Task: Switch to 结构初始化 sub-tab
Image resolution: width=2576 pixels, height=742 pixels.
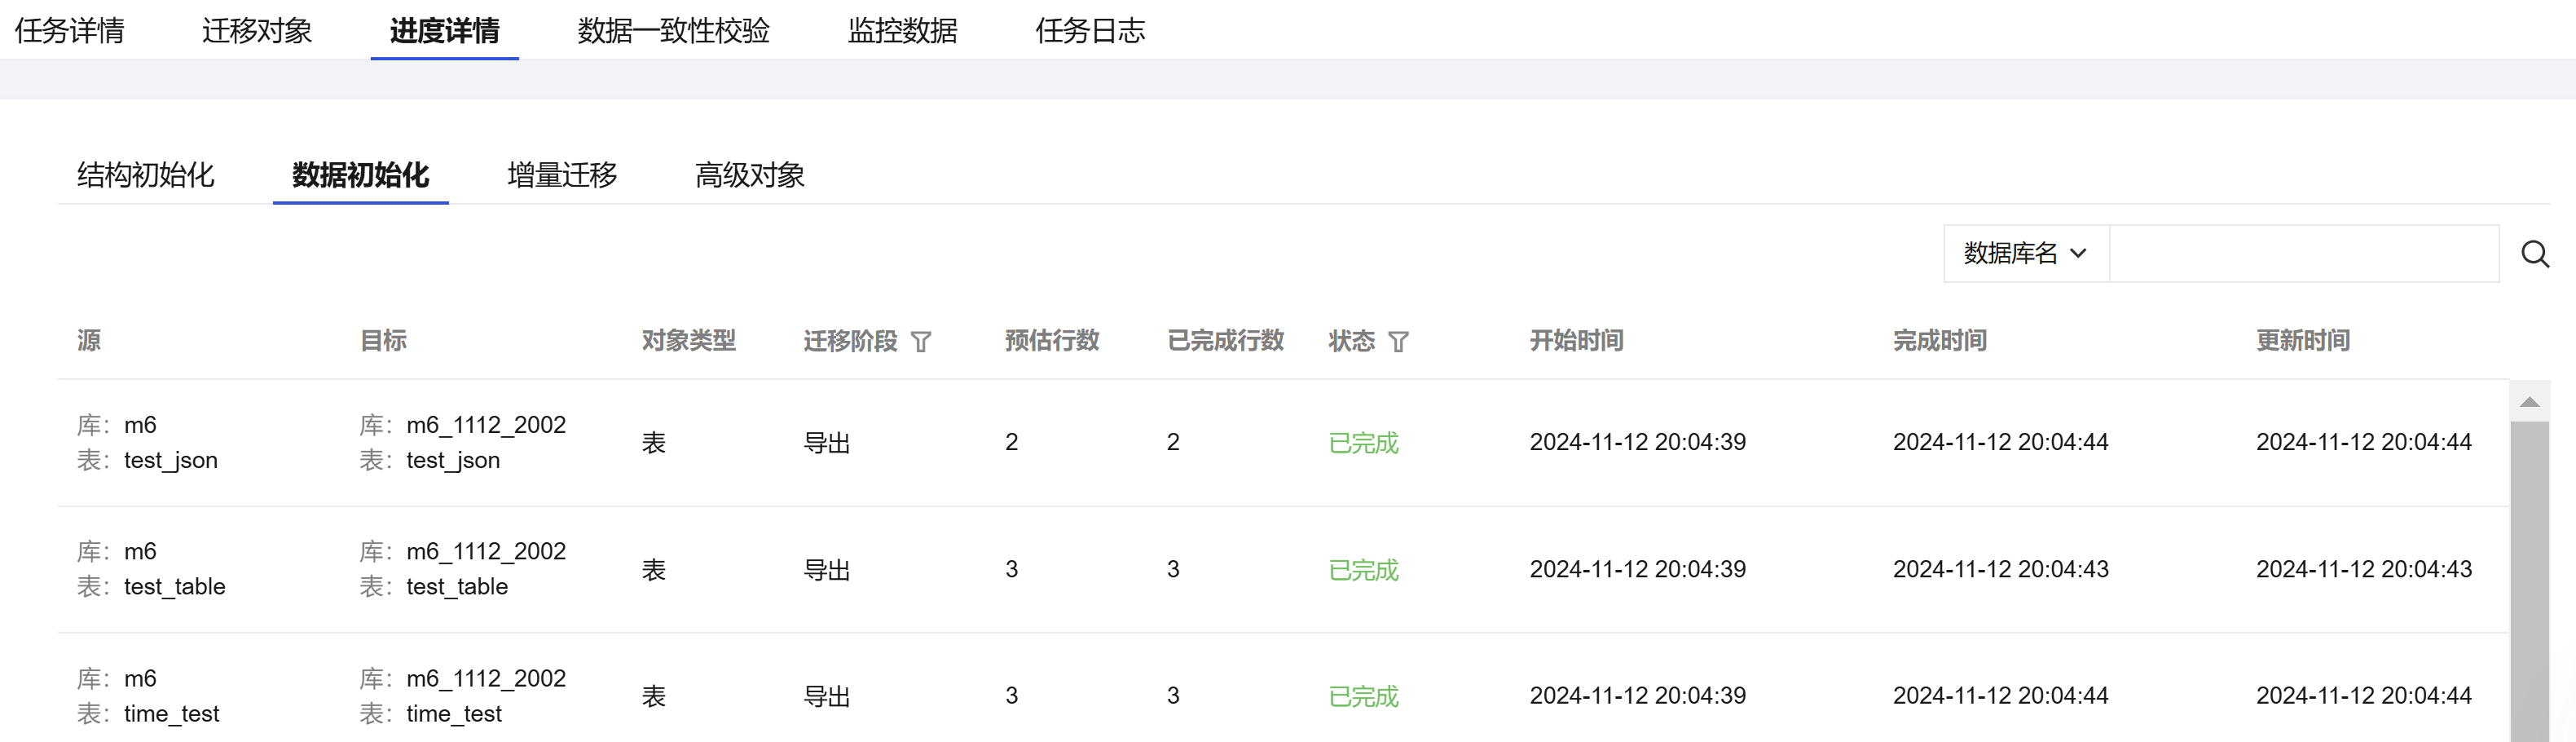Action: click(x=146, y=175)
